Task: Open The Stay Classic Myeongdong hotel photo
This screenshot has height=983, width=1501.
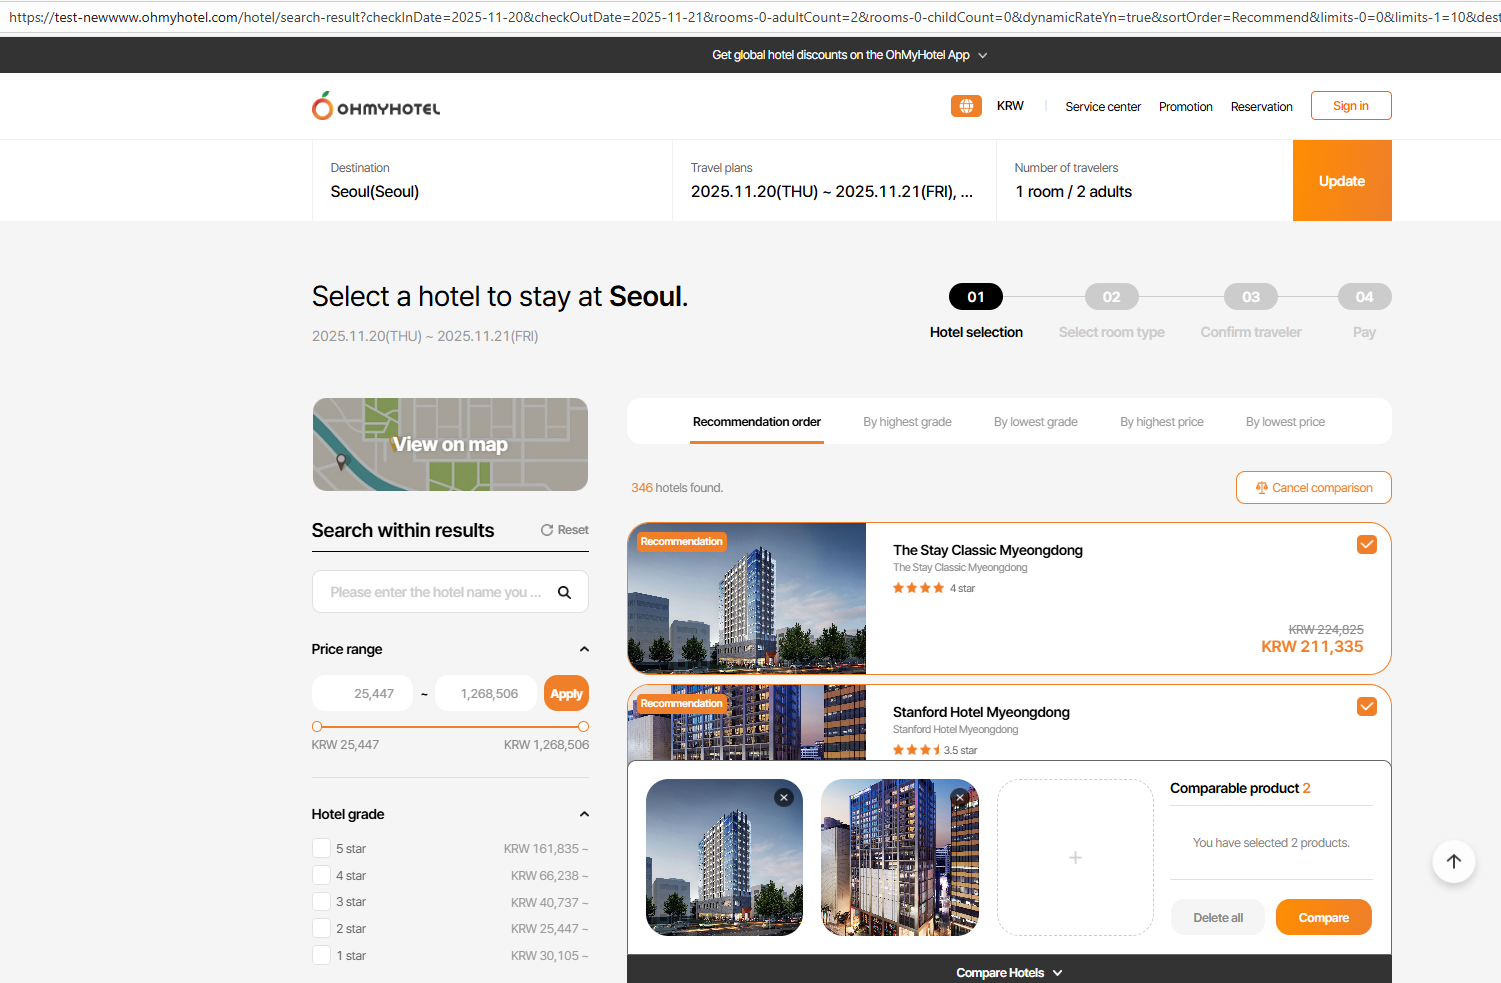Action: (x=747, y=598)
